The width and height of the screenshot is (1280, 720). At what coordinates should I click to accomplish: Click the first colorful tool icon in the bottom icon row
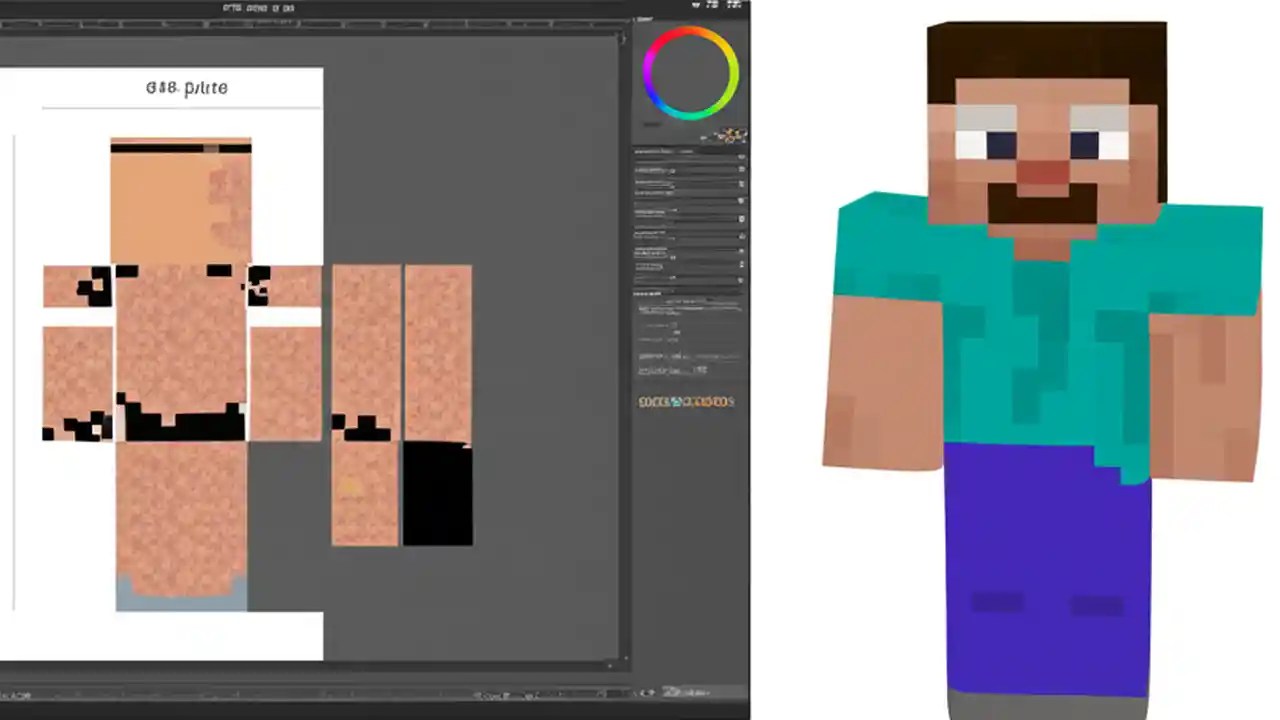[x=644, y=401]
